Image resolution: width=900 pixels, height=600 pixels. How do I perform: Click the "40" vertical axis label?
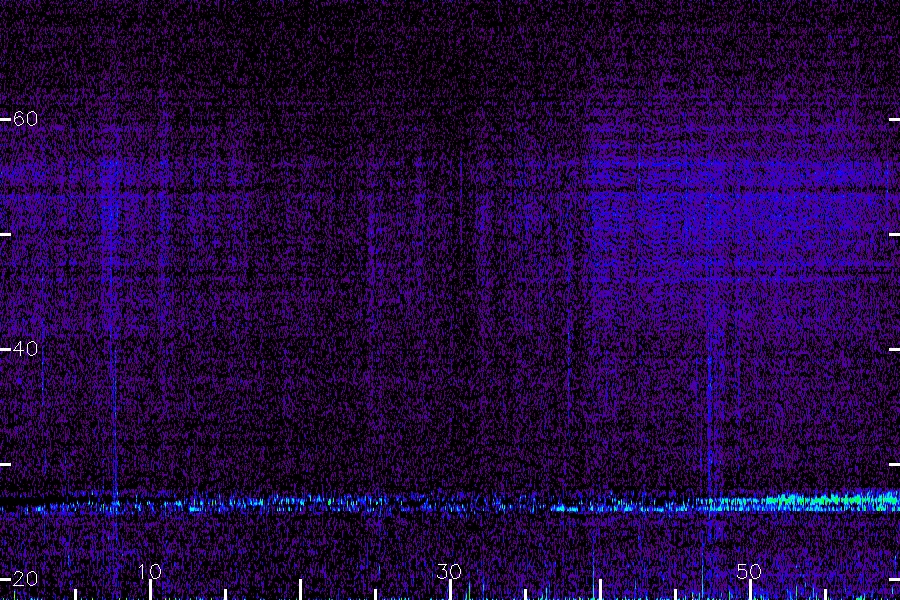[25, 349]
